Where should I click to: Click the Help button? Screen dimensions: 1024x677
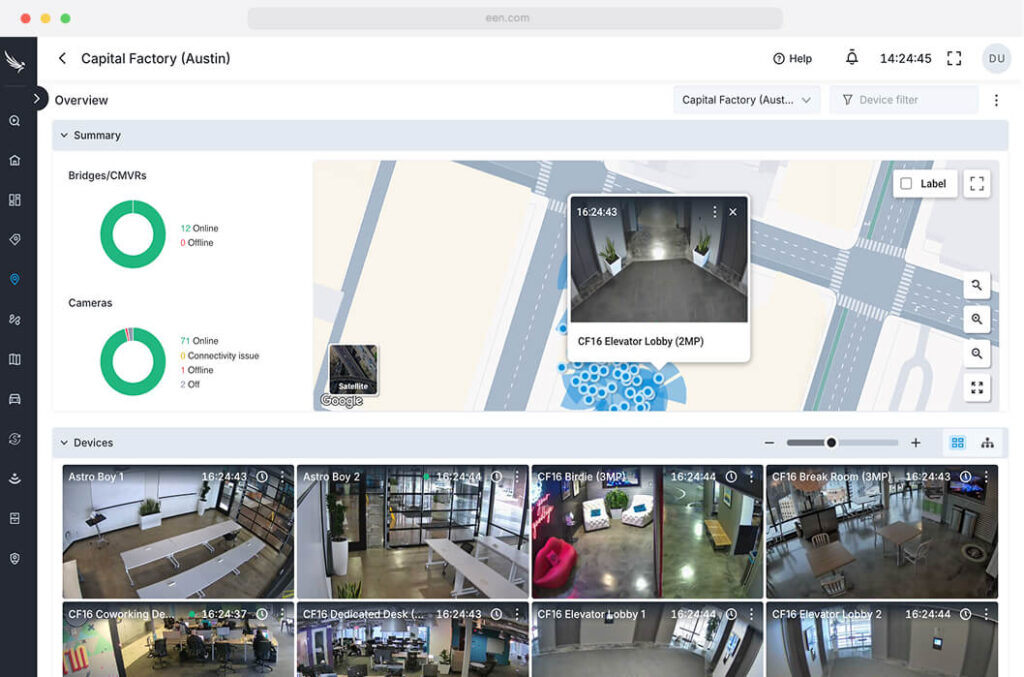click(x=792, y=59)
